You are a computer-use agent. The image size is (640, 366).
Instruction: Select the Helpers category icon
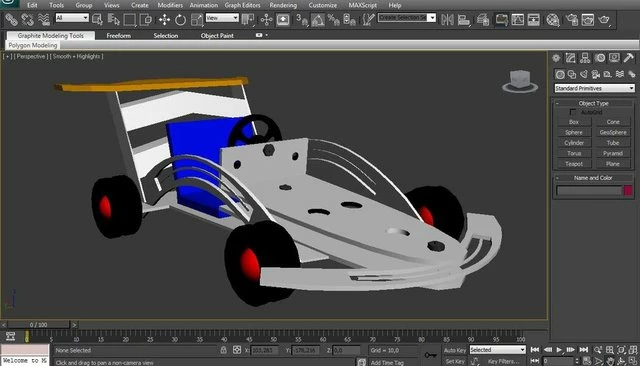tap(608, 74)
